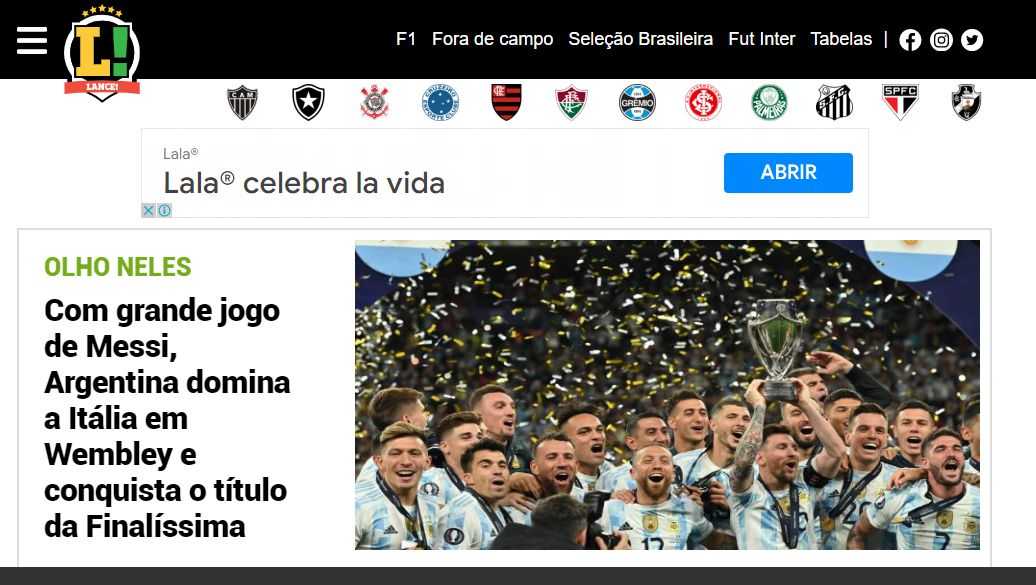The image size is (1036, 585).
Task: Open the Argentina trophy celebration photo
Action: point(667,395)
